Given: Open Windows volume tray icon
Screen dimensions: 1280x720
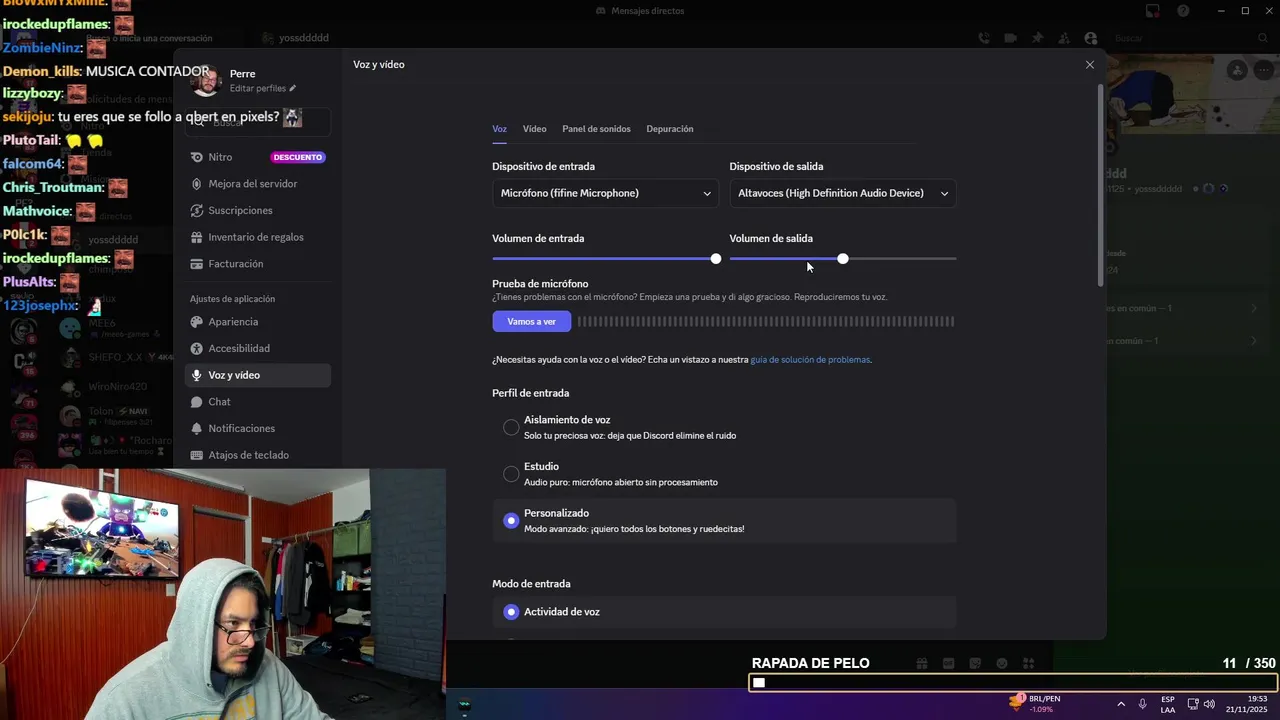Looking at the screenshot, I should (x=1209, y=704).
